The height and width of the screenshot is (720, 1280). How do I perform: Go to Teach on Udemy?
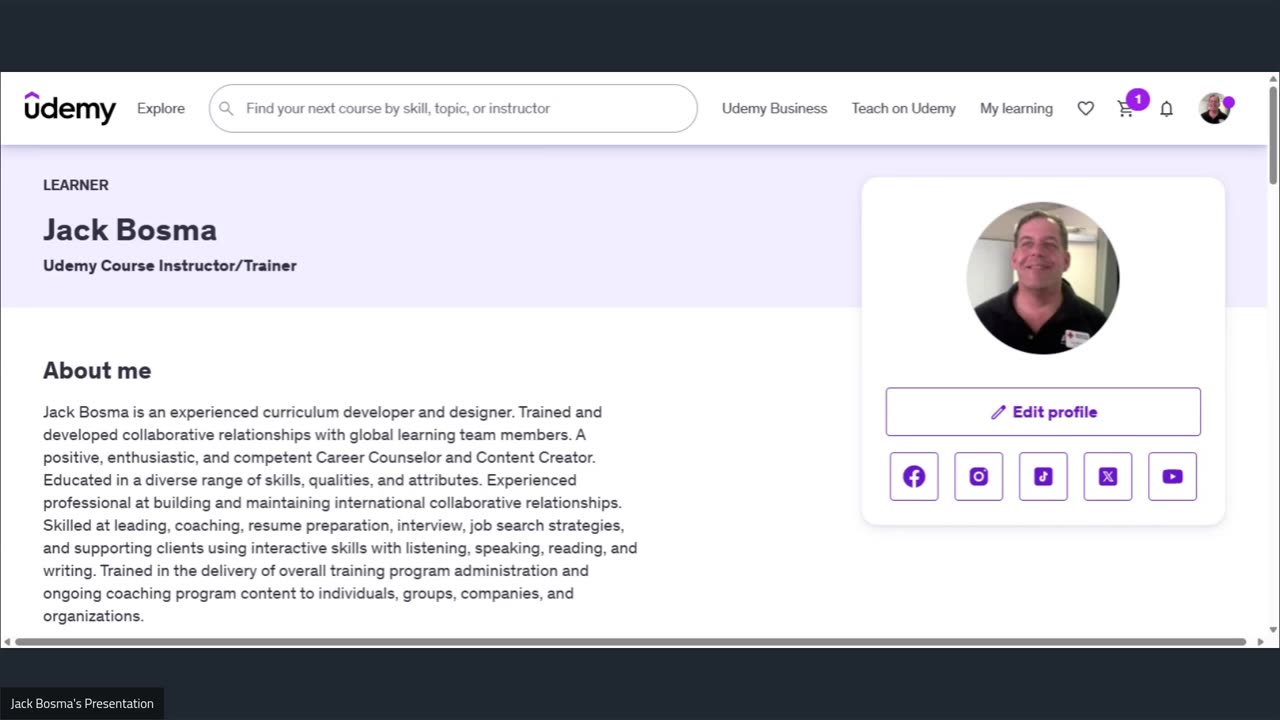(903, 108)
